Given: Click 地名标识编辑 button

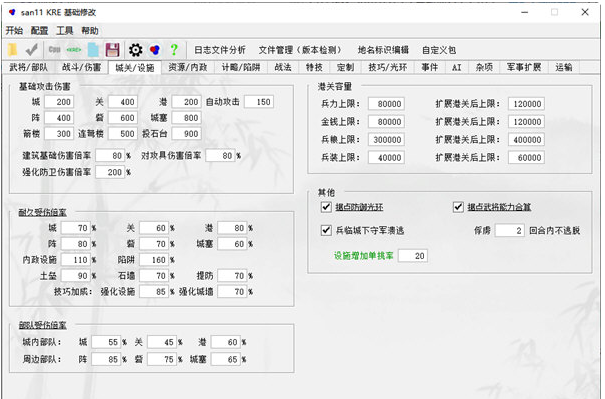Looking at the screenshot, I should click(x=383, y=50).
